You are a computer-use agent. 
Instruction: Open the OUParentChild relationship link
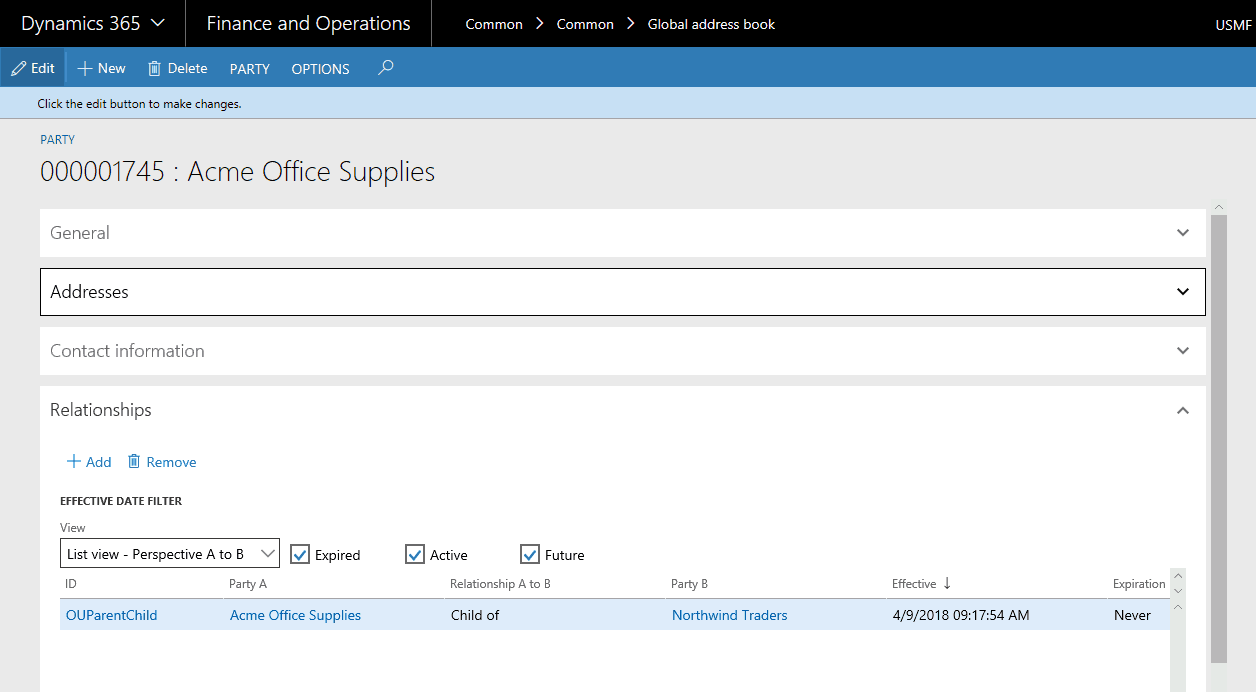pos(111,615)
